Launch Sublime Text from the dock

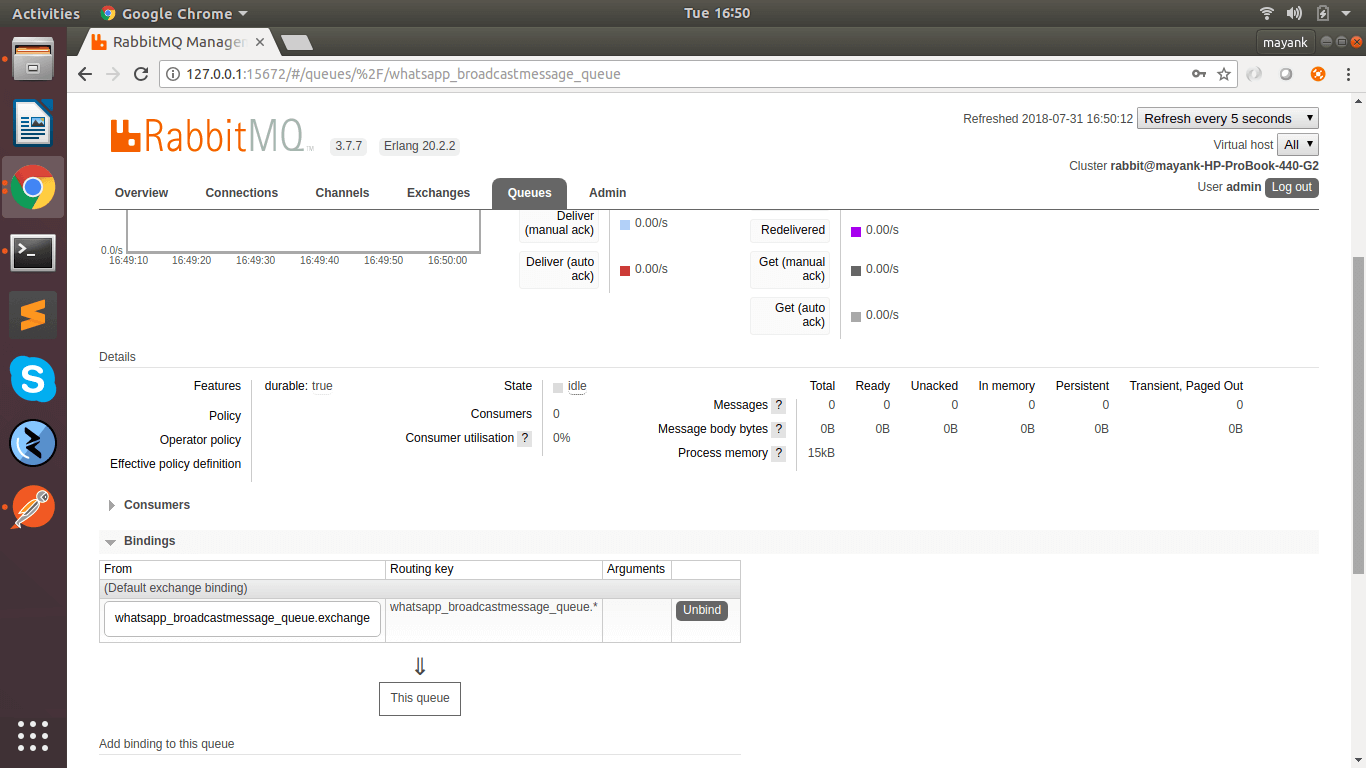[x=33, y=316]
